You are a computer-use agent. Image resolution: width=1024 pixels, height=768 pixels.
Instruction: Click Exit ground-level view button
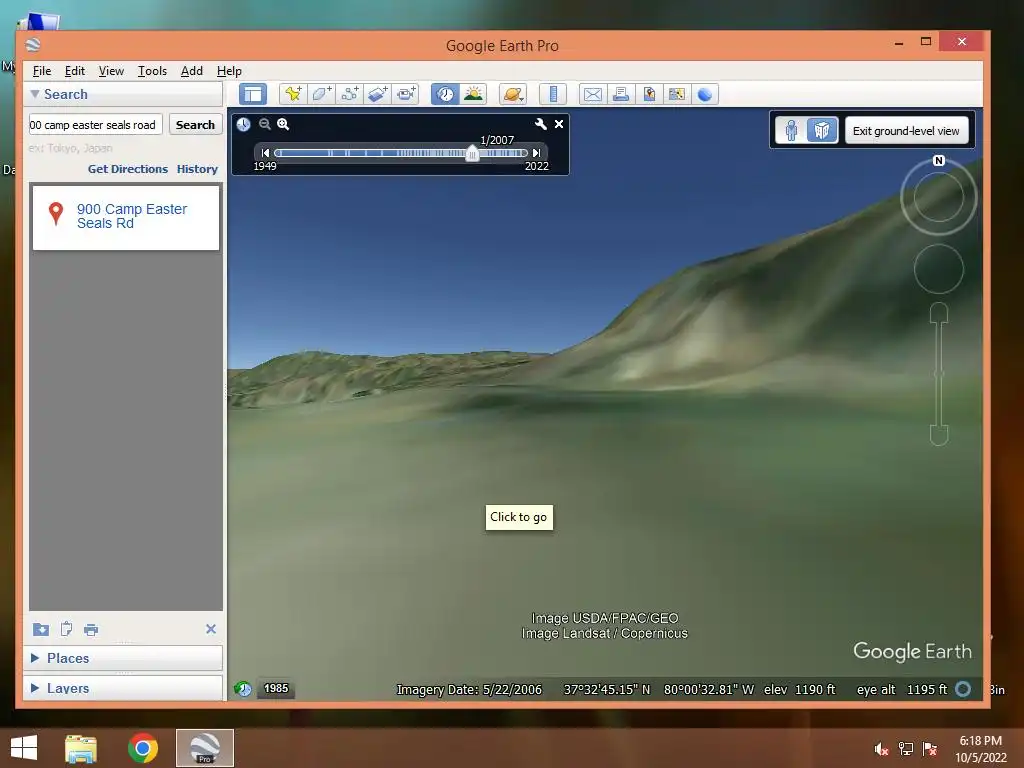pos(906,131)
